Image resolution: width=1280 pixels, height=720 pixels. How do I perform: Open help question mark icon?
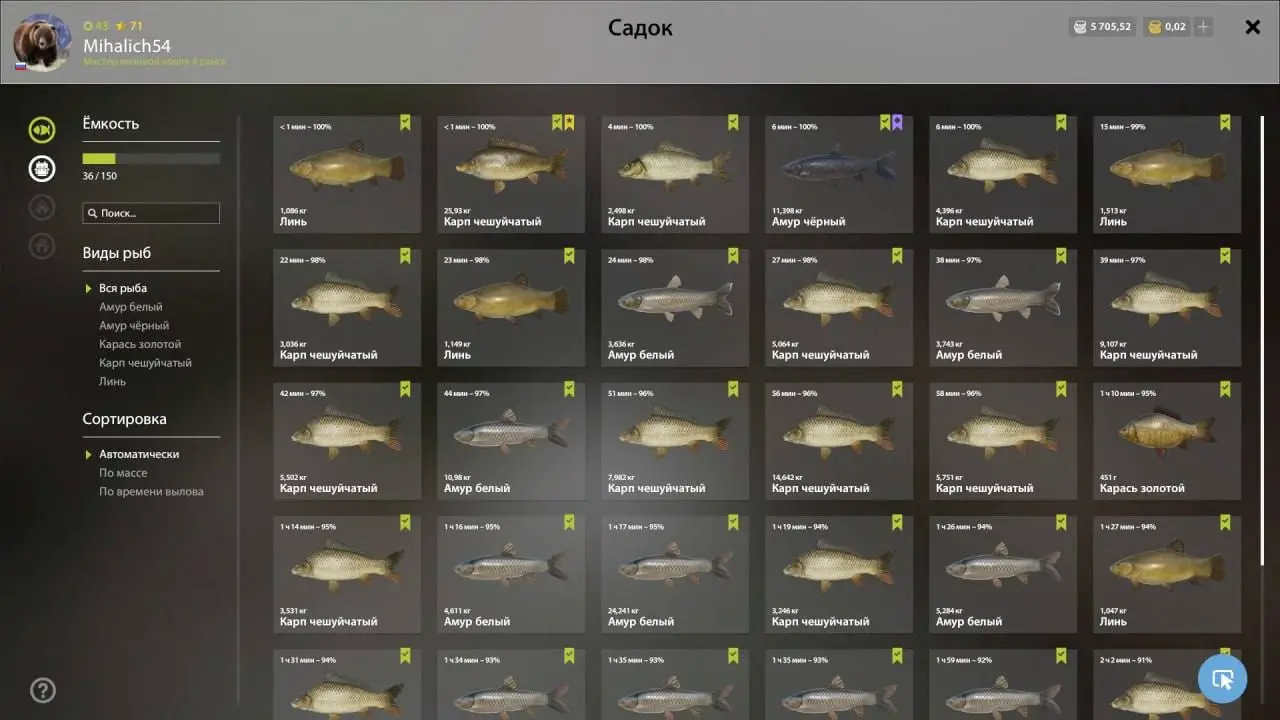[43, 690]
